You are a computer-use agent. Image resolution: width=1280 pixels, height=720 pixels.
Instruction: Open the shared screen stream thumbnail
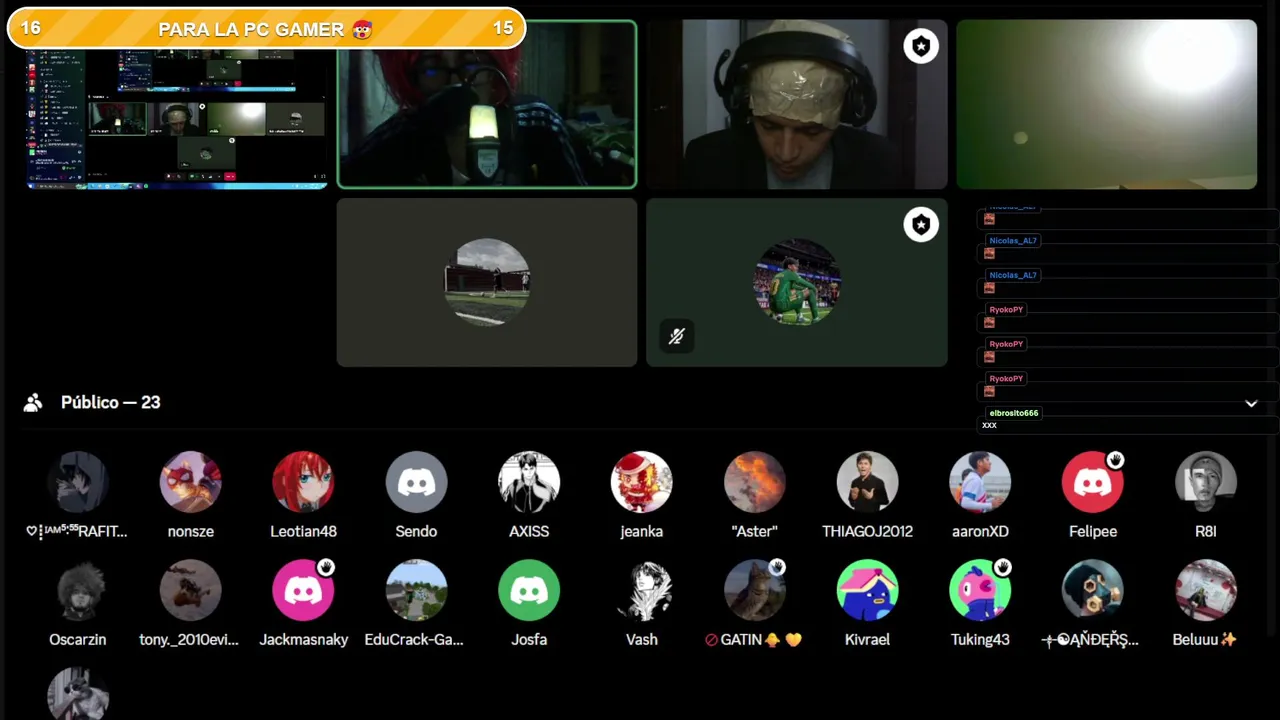click(177, 118)
